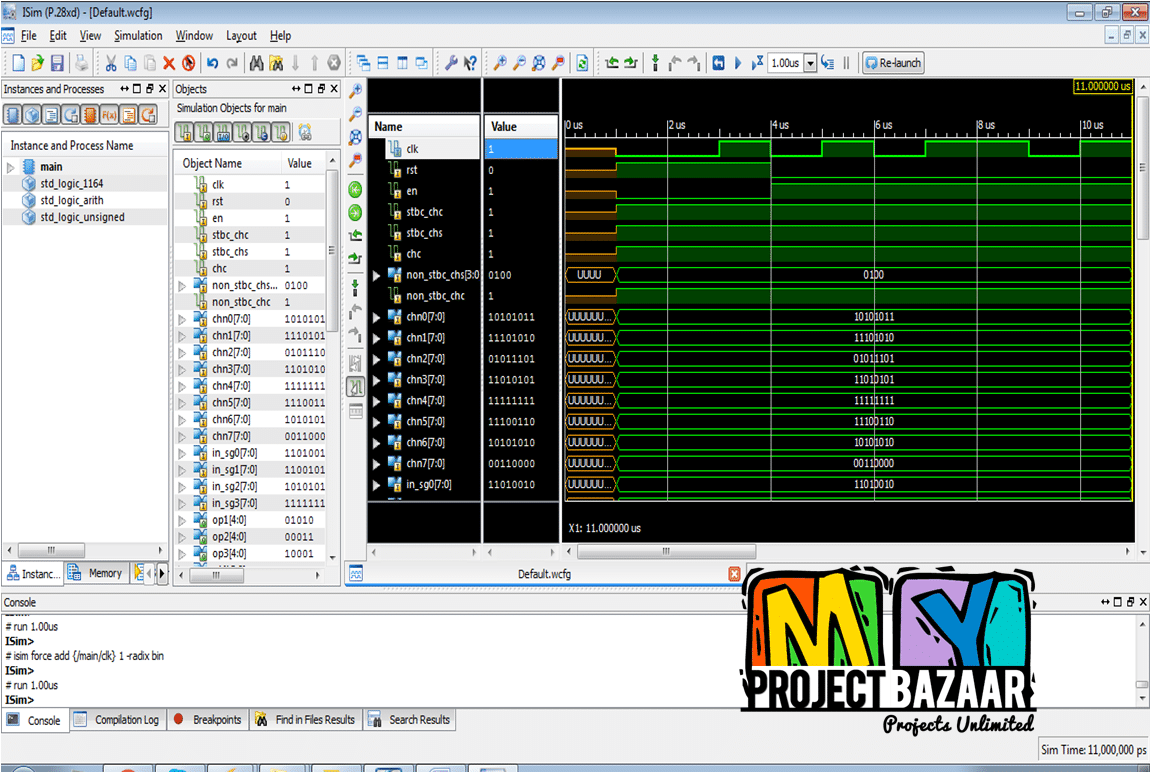1151x773 pixels.
Task: Click the Run All play icon
Action: pyautogui.click(x=739, y=63)
